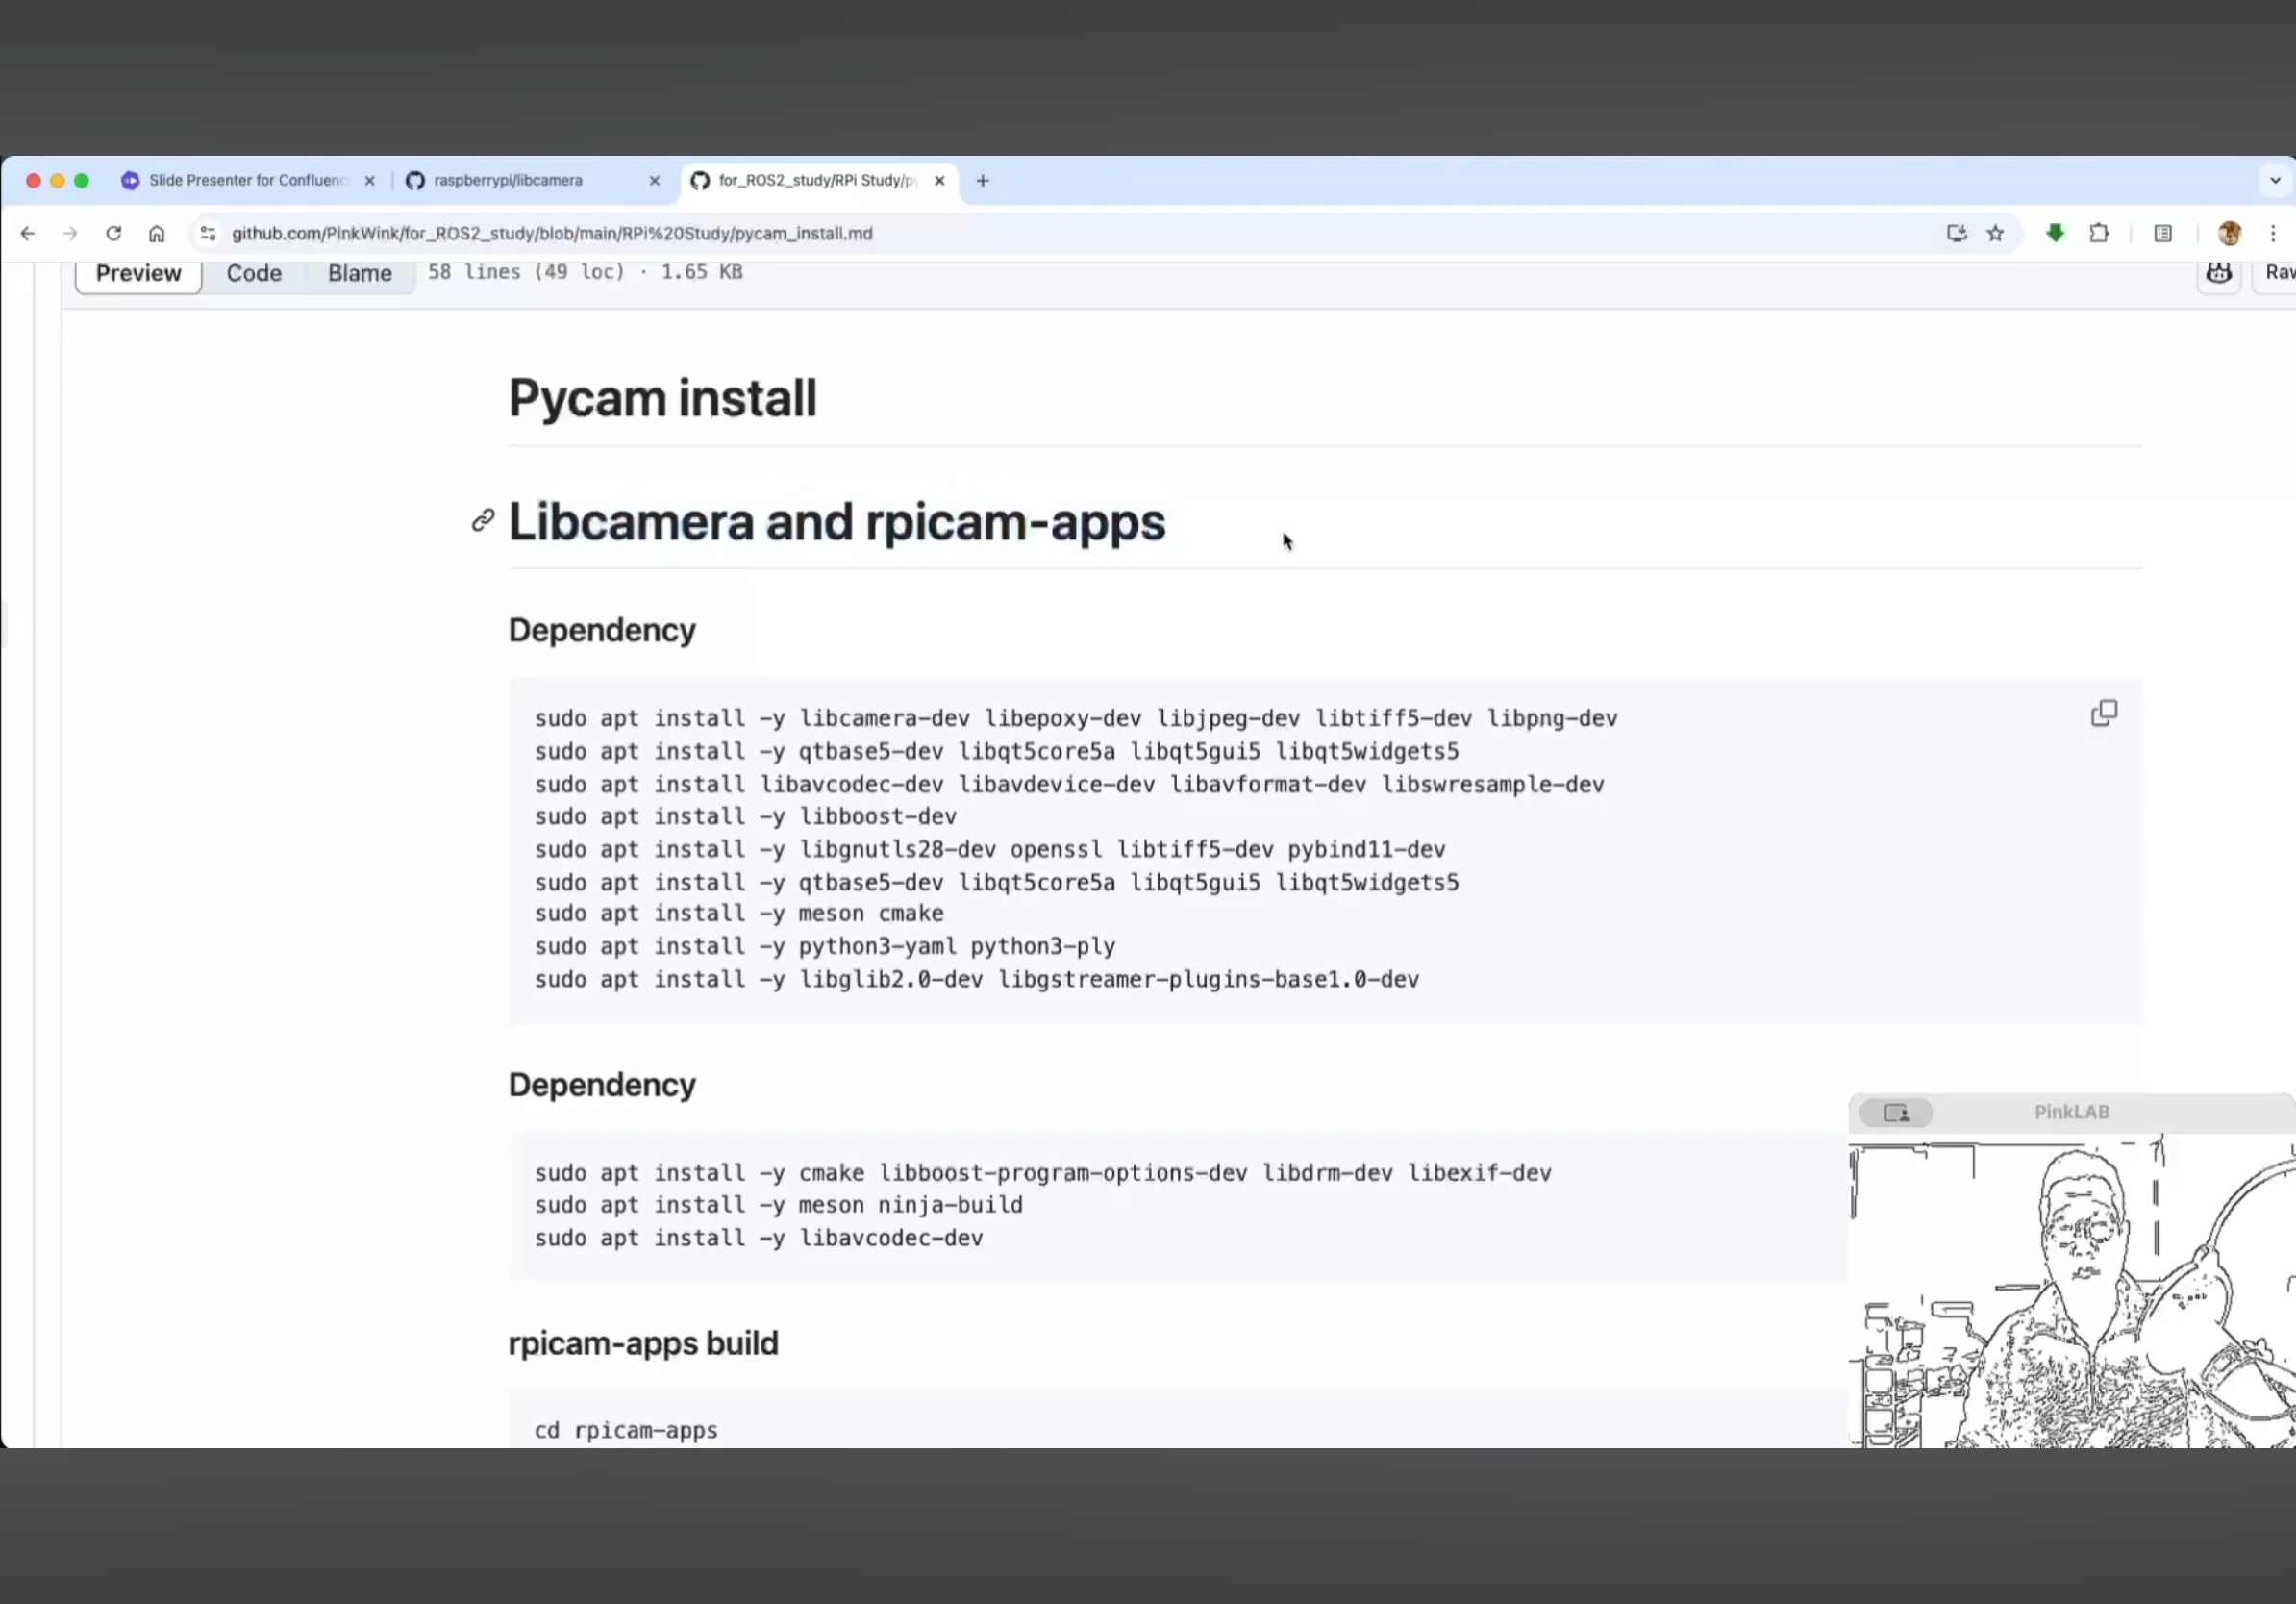Toggle the PinkLAB camera view button
2296x1604 pixels.
pyautogui.click(x=1895, y=1112)
